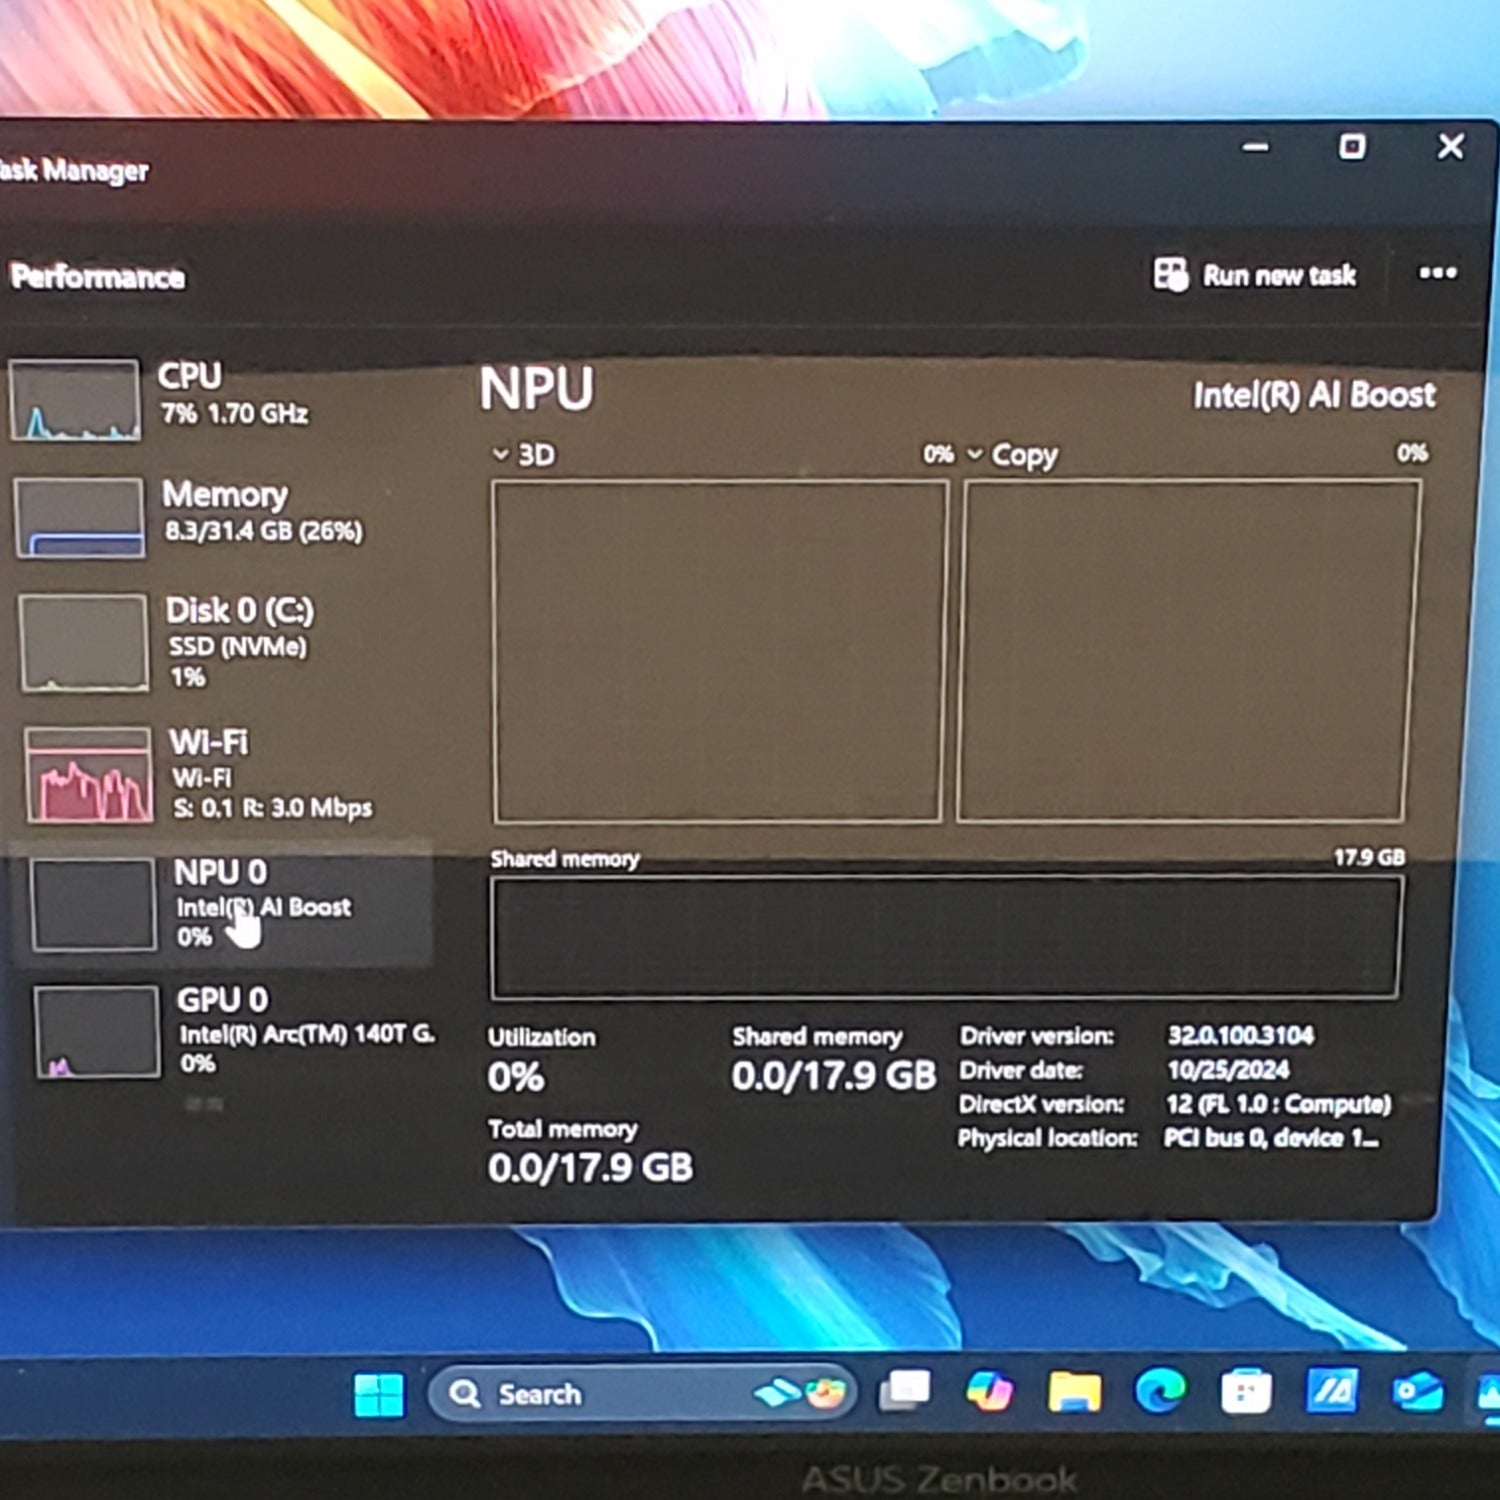
Task: Open the three-dot more options menu
Action: pos(1437,273)
